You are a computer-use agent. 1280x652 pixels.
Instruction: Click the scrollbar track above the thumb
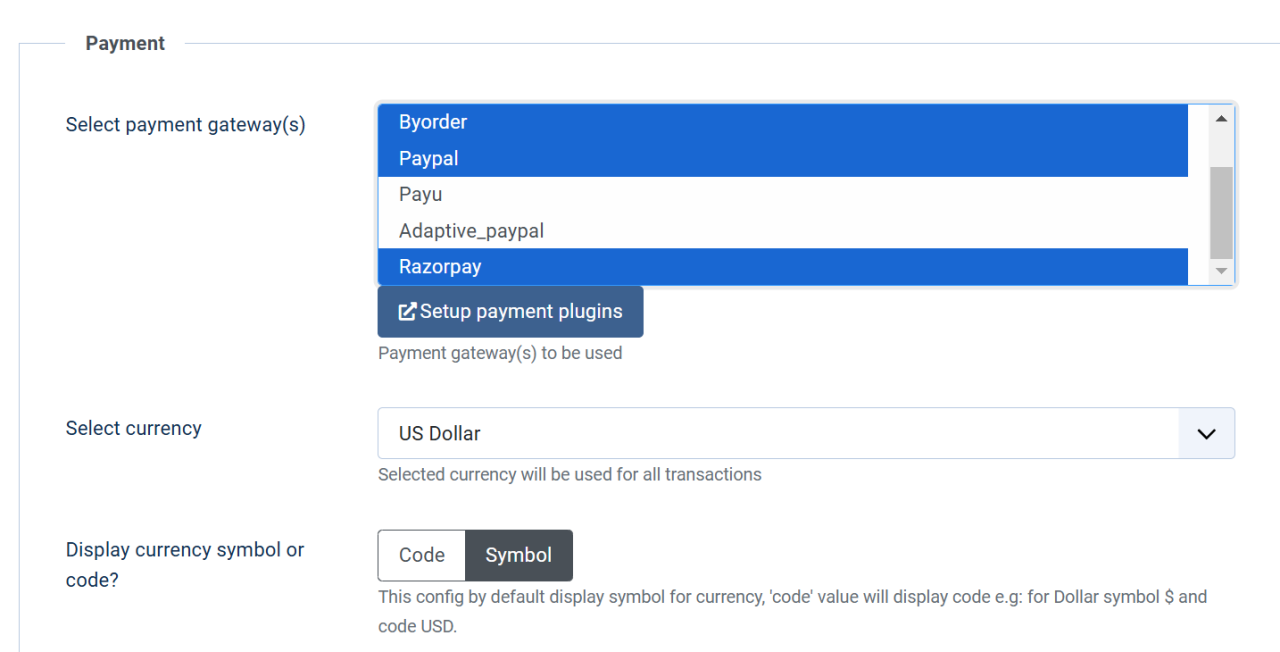pos(1221,148)
